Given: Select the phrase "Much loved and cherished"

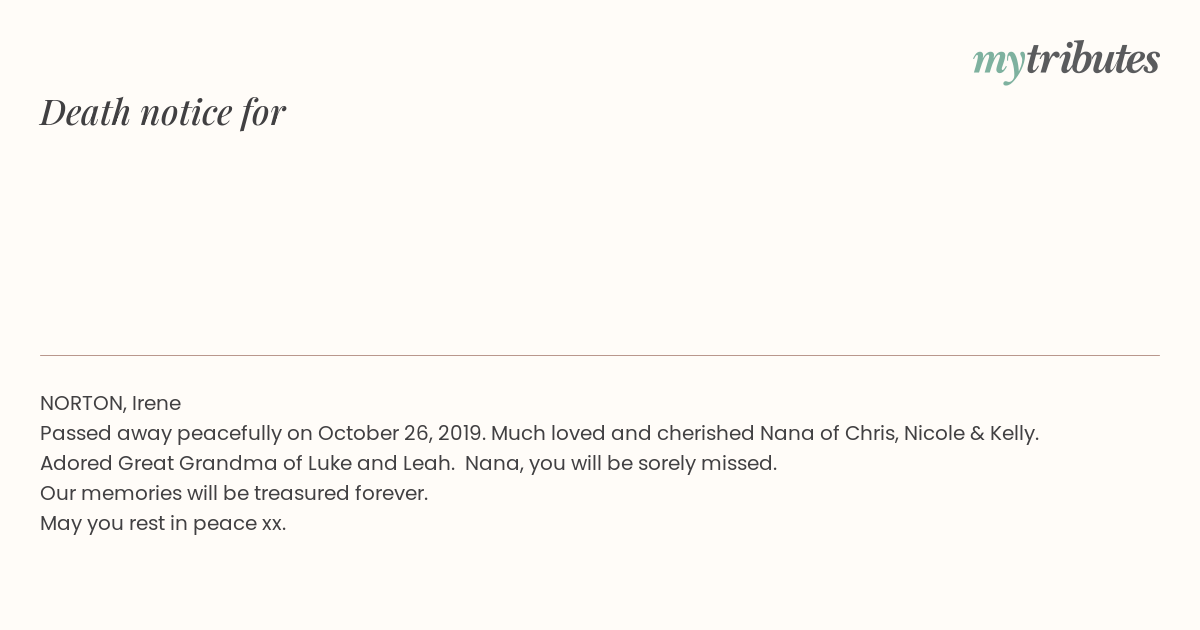Looking at the screenshot, I should point(622,434).
